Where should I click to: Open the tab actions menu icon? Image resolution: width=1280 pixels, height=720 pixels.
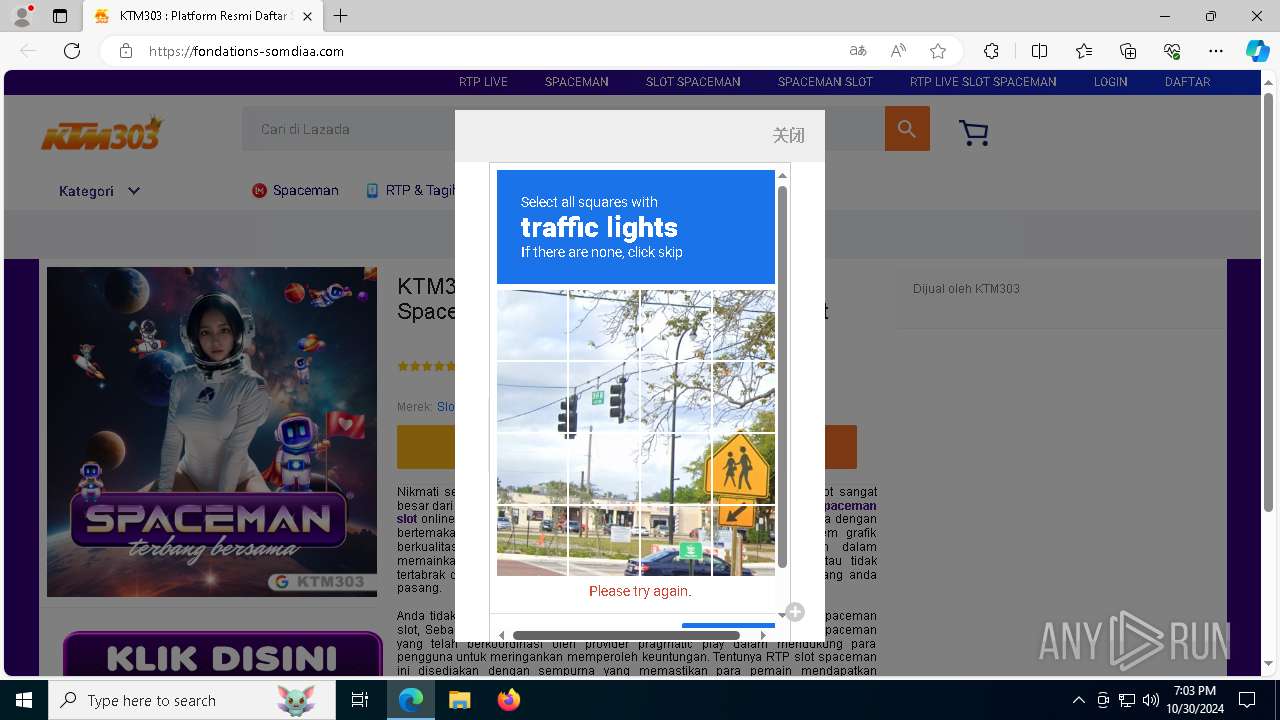coord(60,16)
